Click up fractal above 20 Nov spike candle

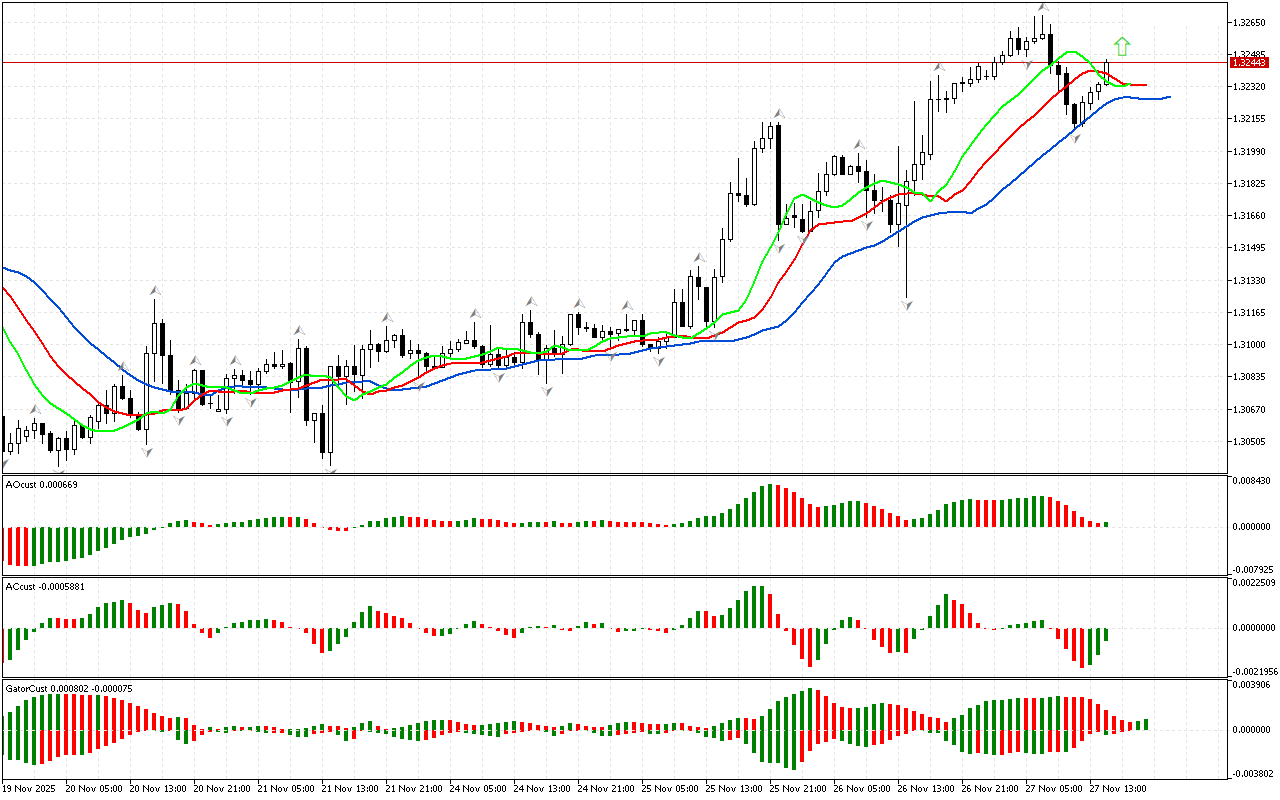(x=155, y=290)
